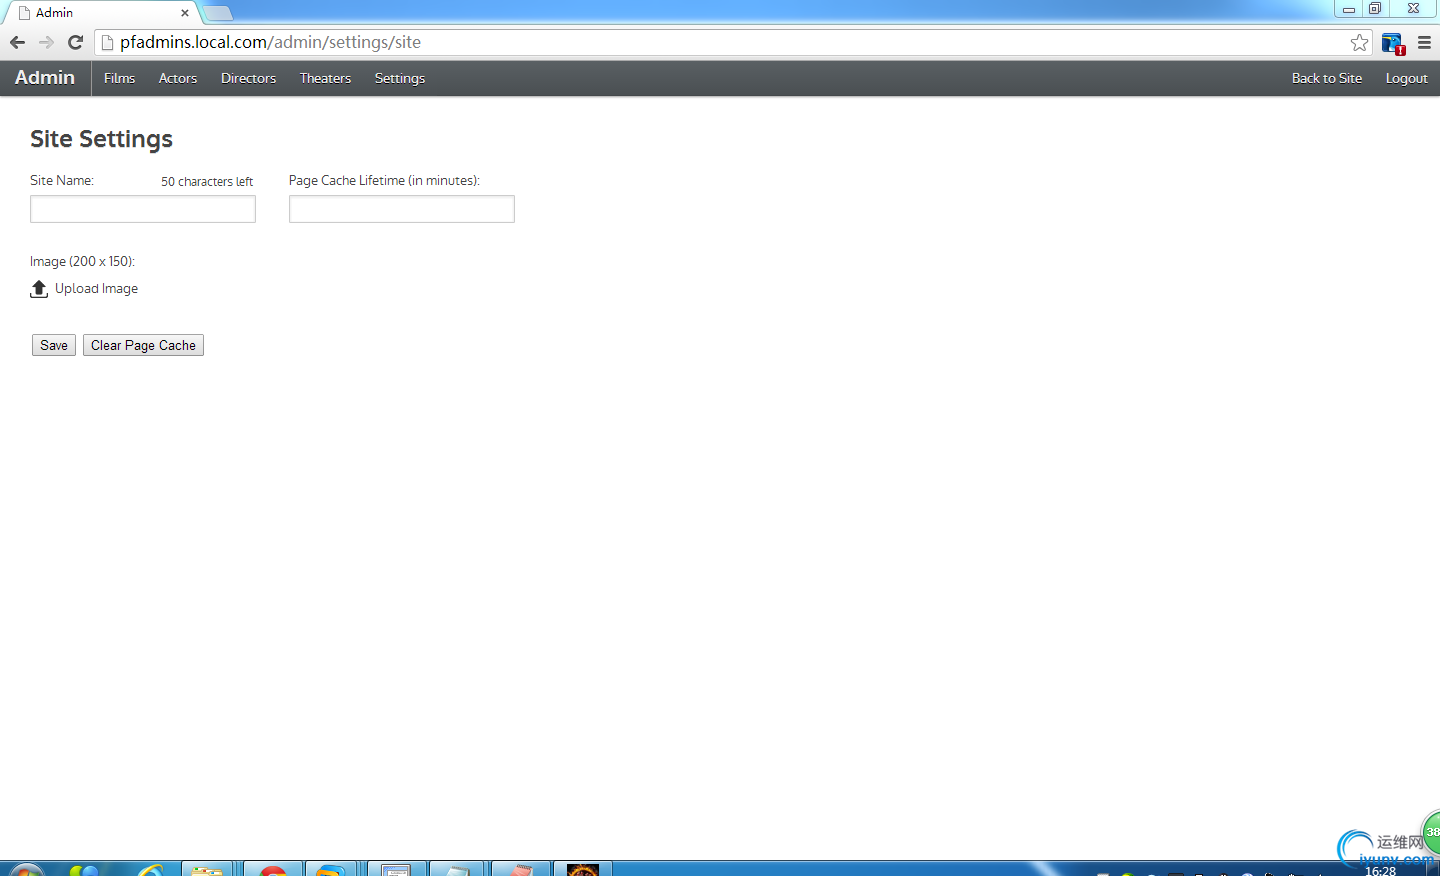This screenshot has height=876, width=1440.
Task: Click the 'Site Name:' label
Action: (x=62, y=181)
